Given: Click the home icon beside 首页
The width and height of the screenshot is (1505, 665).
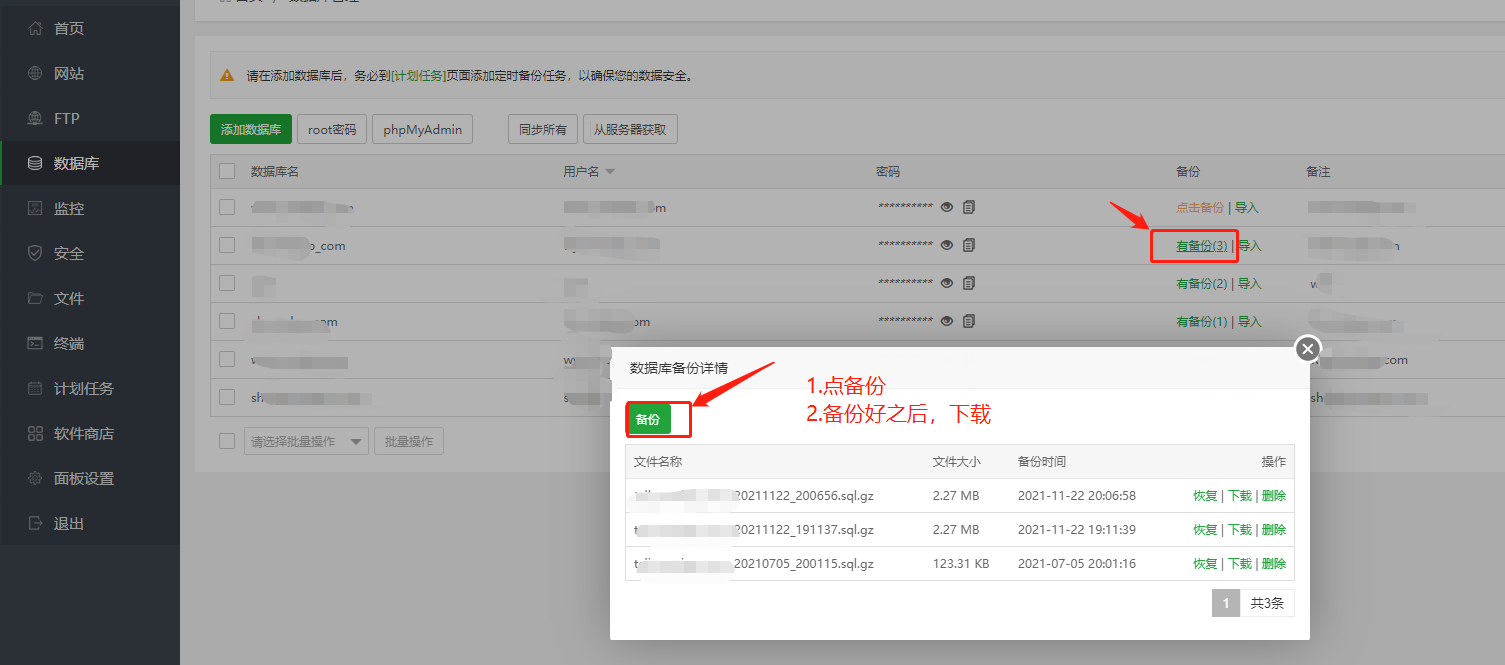Looking at the screenshot, I should point(36,28).
